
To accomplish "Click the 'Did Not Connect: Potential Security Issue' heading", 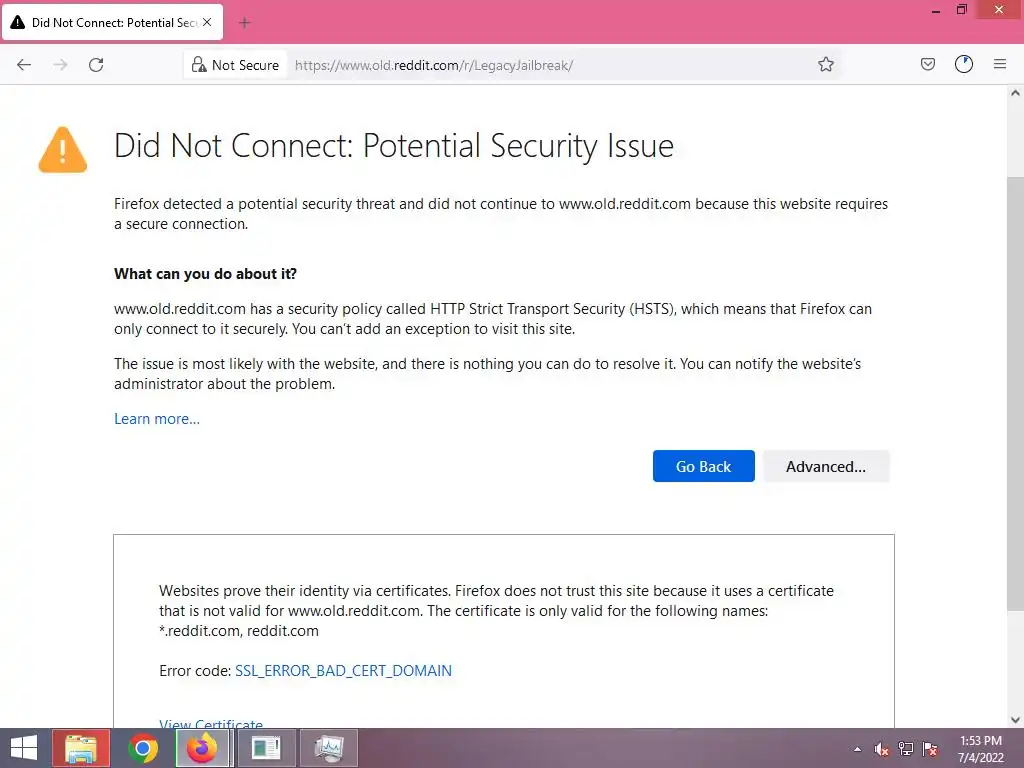I will [394, 146].
